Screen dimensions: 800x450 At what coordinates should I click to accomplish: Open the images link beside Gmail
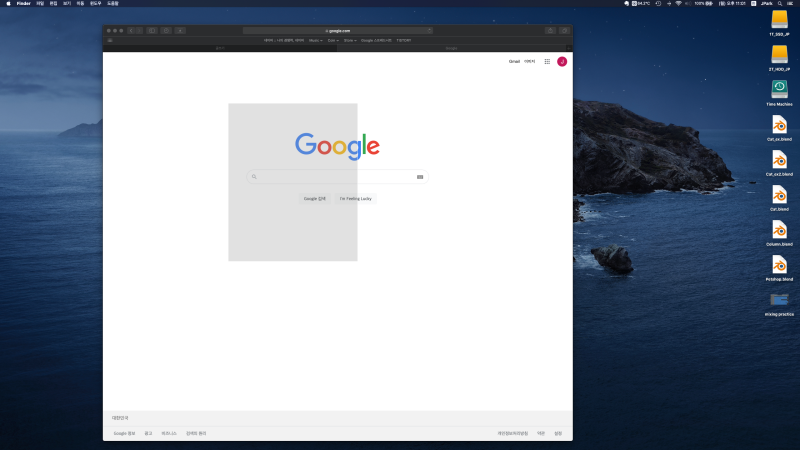pyautogui.click(x=530, y=62)
